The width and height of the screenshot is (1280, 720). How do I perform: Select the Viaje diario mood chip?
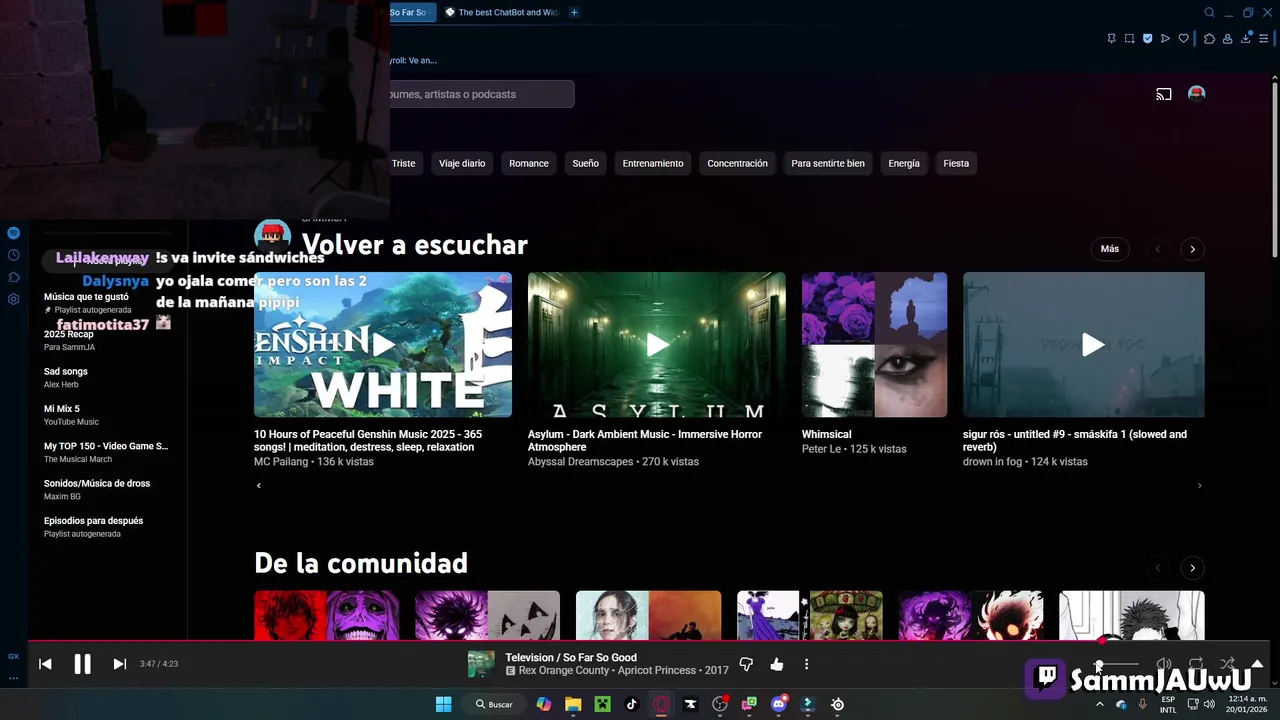pos(462,163)
